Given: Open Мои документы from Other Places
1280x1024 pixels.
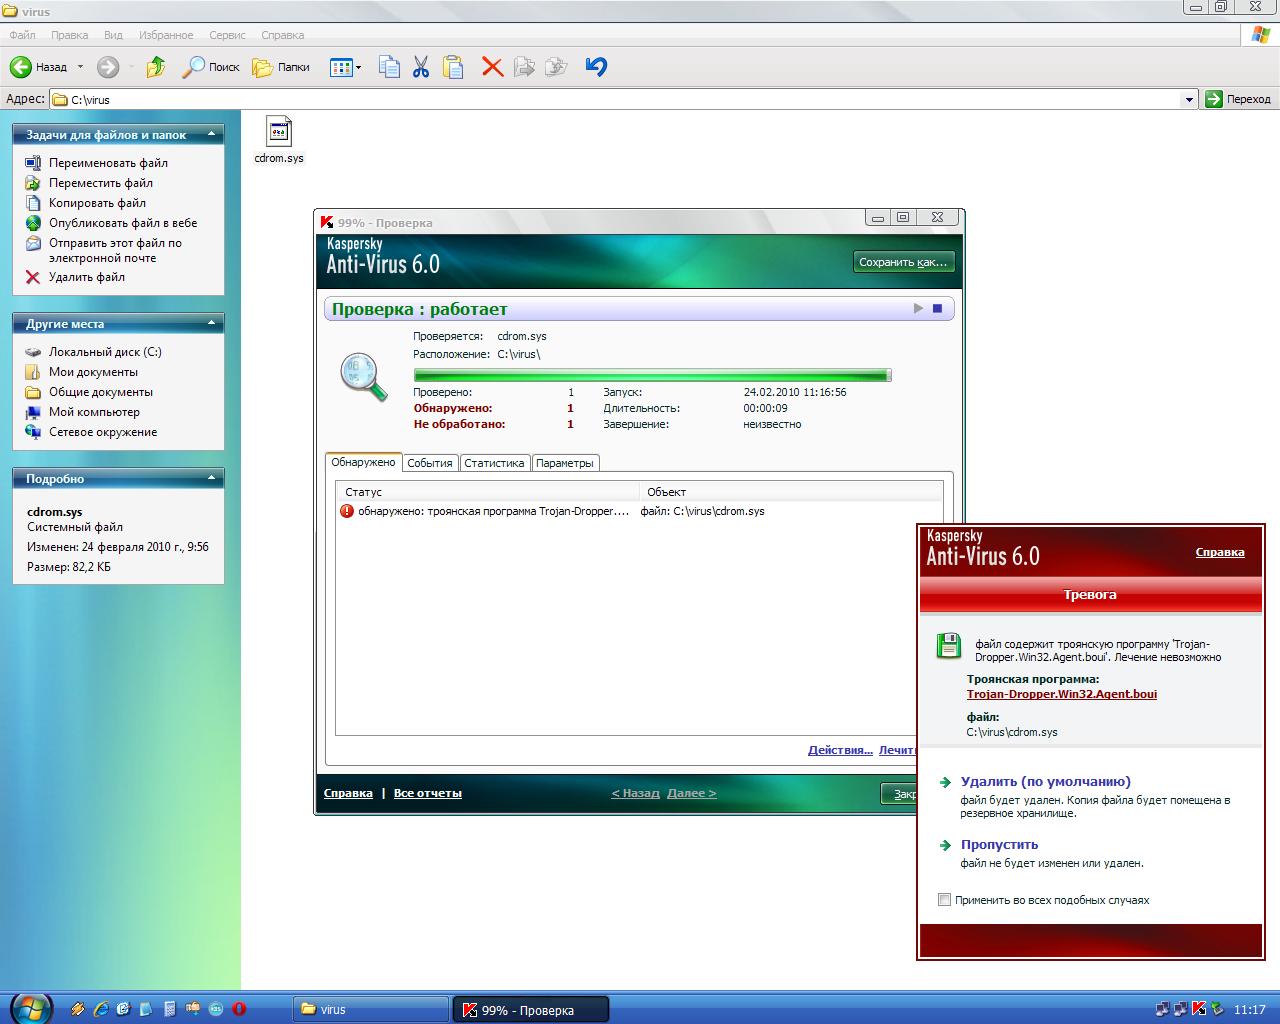Looking at the screenshot, I should [93, 372].
